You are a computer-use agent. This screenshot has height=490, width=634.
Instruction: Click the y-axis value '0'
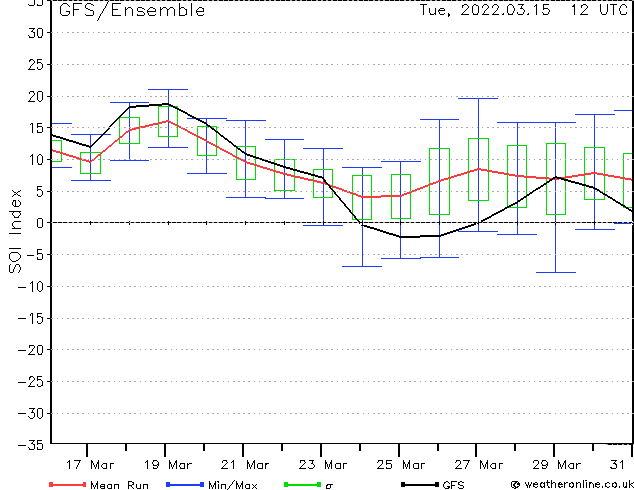(40, 223)
